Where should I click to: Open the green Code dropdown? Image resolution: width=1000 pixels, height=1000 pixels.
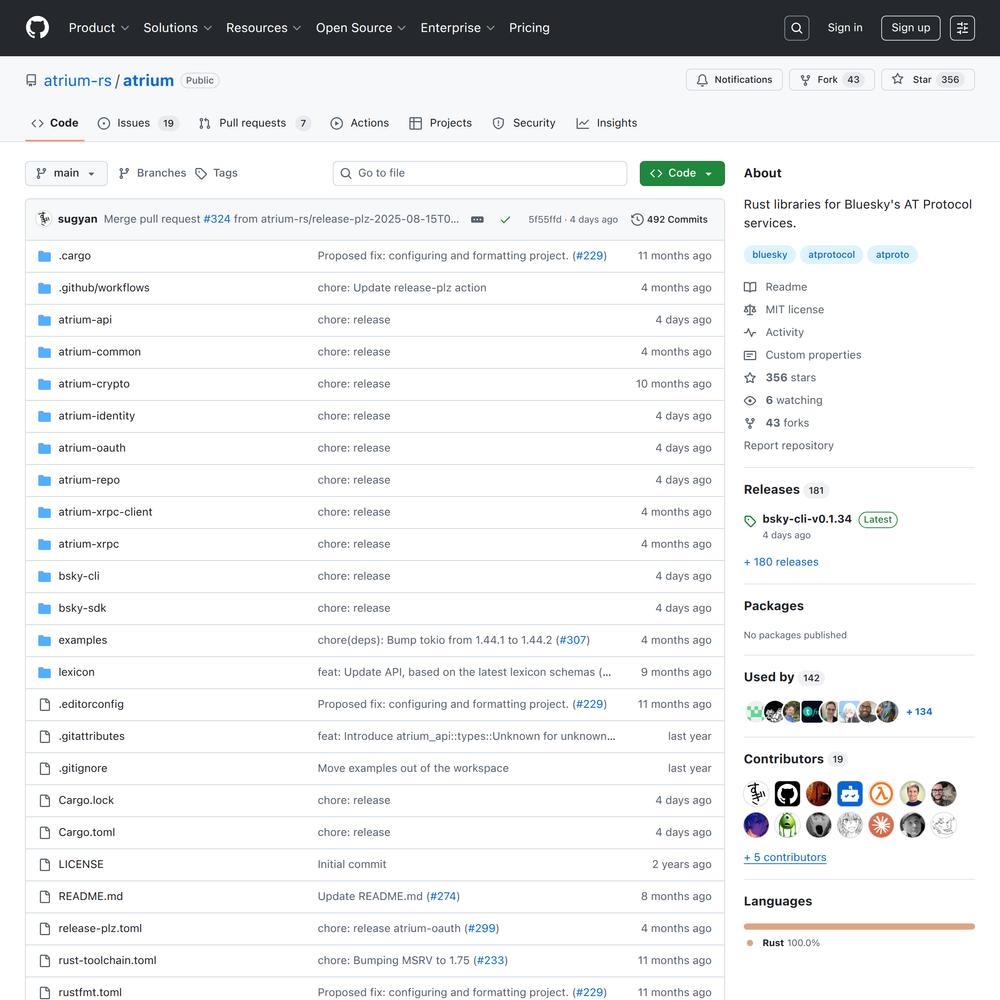coord(682,173)
